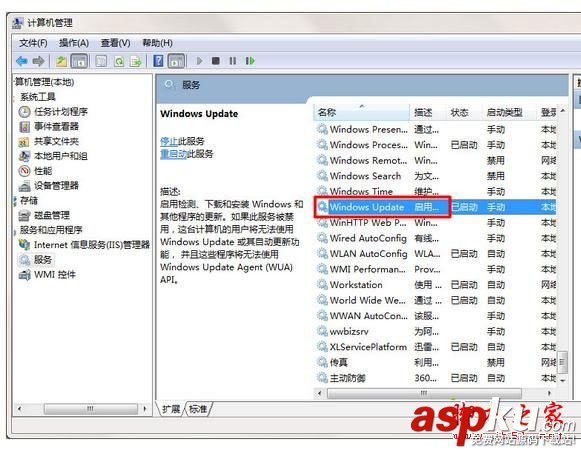Screen dimensions: 581x452
Task: Click the 停止 this service link
Action: (x=169, y=141)
